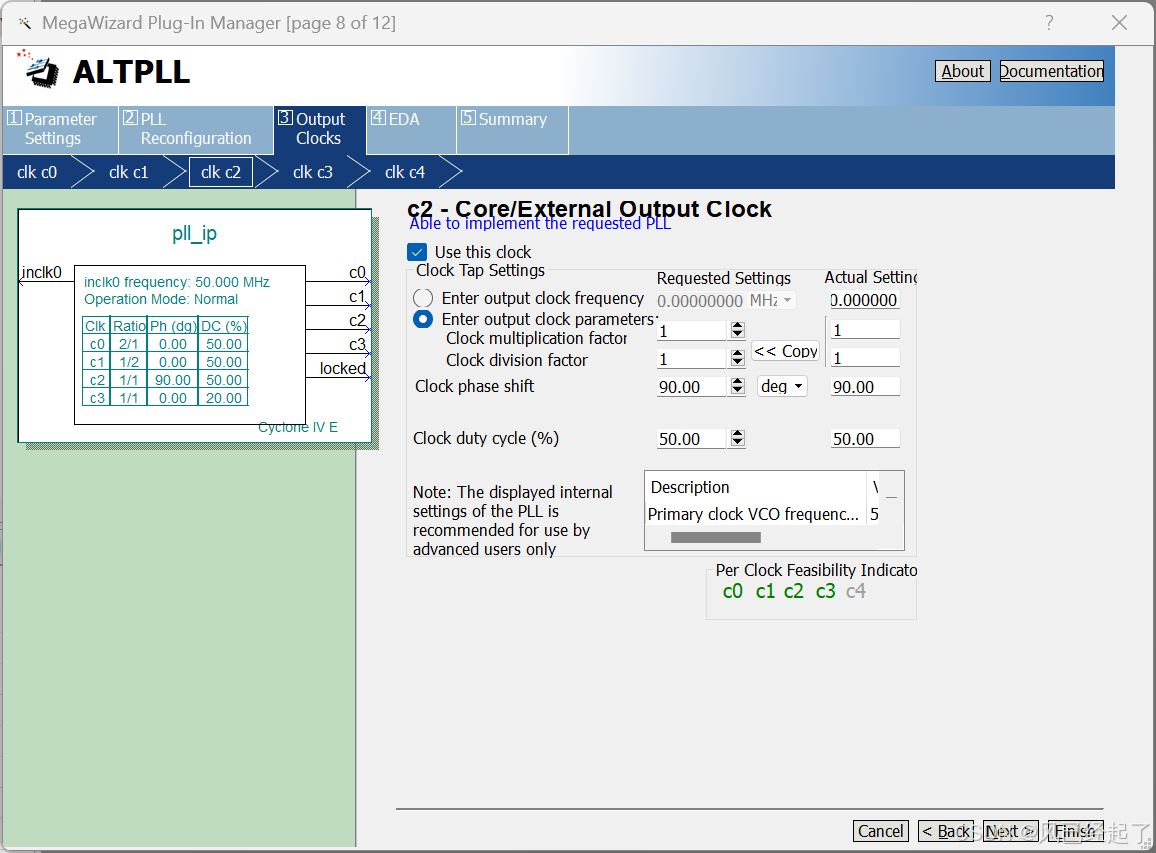The height and width of the screenshot is (853, 1156).
Task: Click the Cancel button
Action: pyautogui.click(x=880, y=831)
